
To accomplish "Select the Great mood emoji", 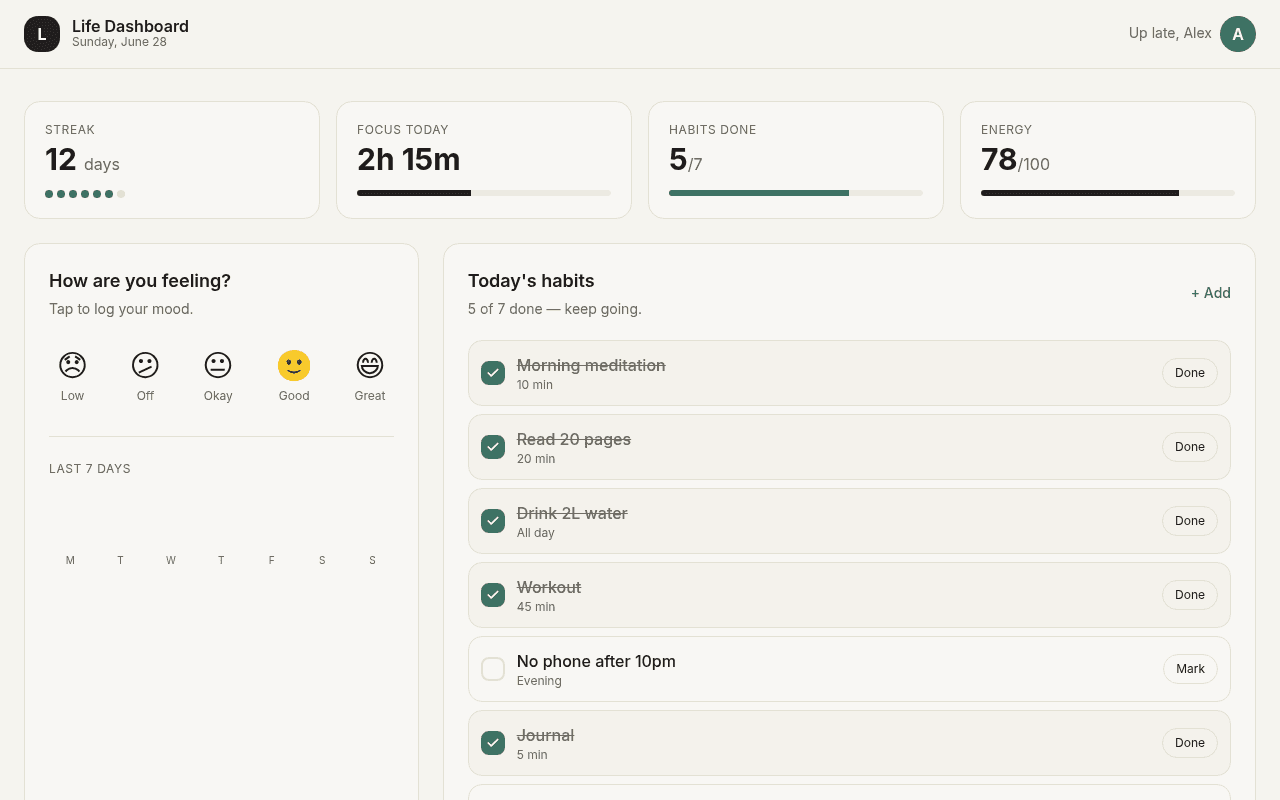I will point(370,365).
